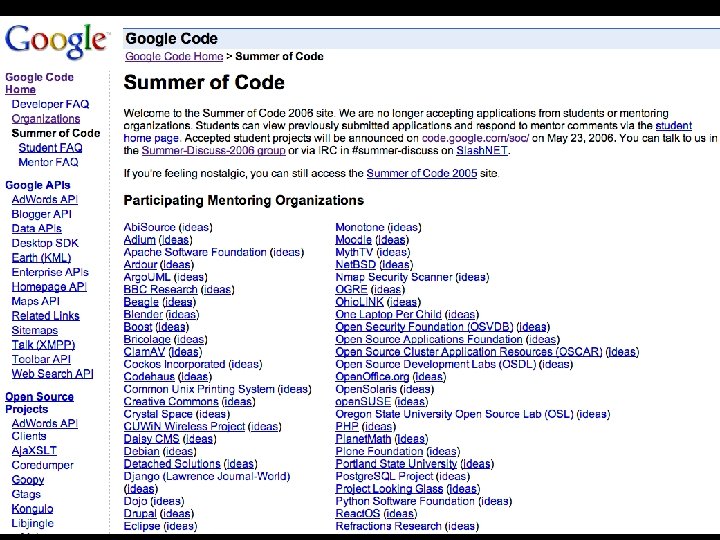
Task: Open the Moodle organization link
Action: point(353,240)
